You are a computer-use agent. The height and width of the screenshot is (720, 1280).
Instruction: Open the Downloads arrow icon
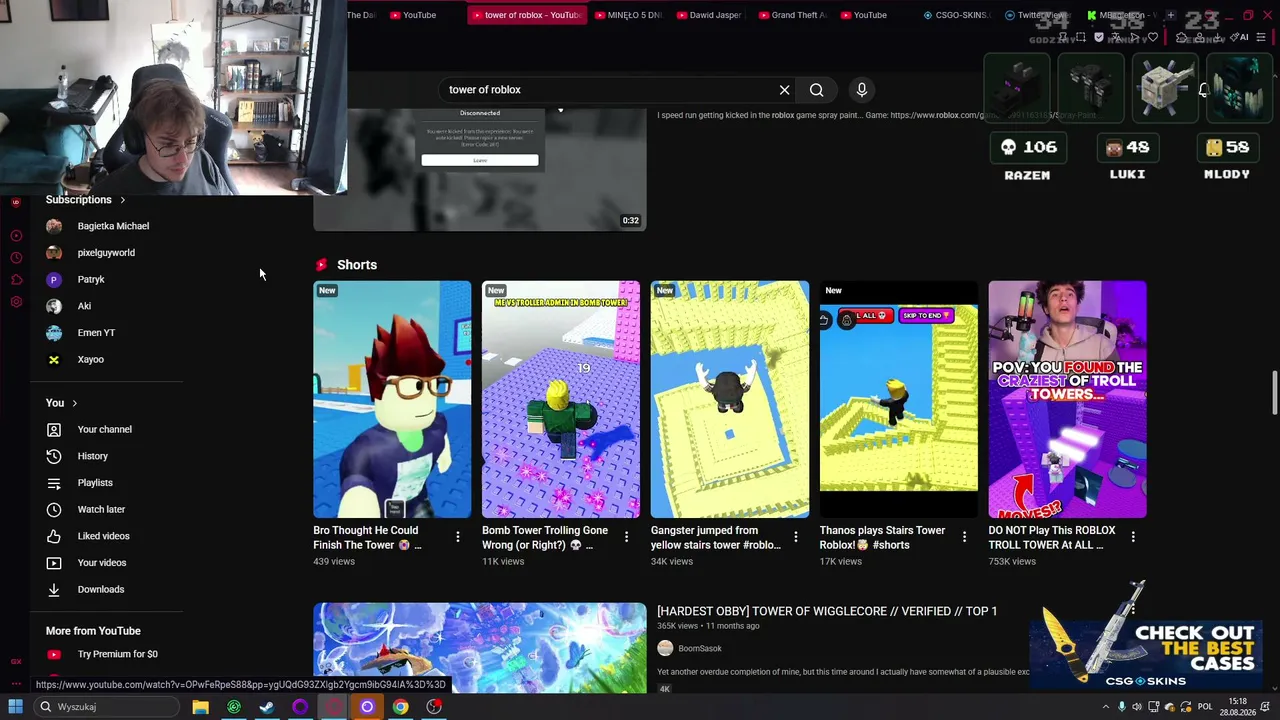coord(54,590)
